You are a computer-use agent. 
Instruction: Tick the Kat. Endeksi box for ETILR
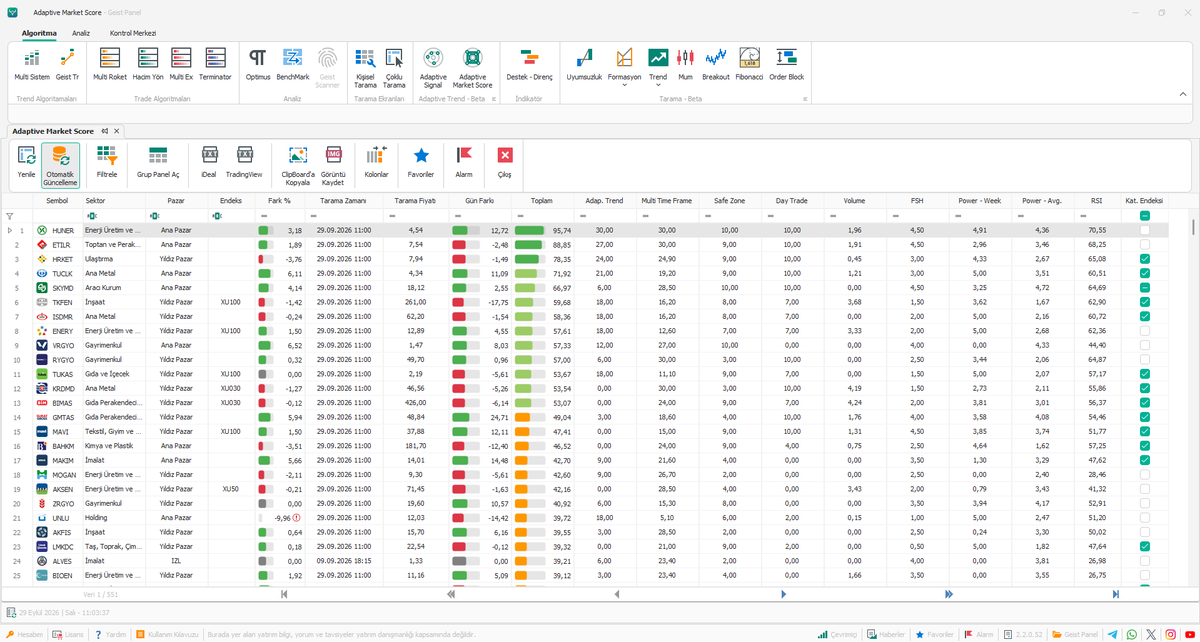coord(1144,244)
